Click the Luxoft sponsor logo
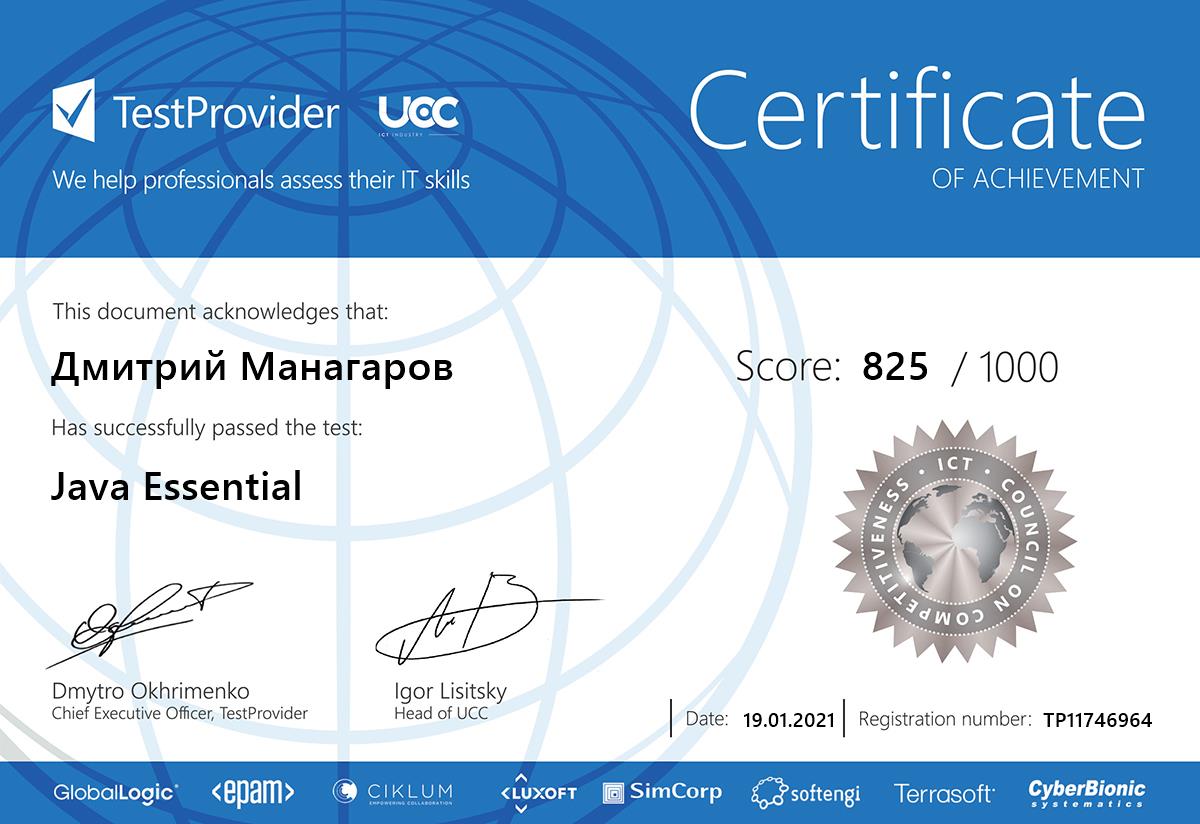This screenshot has width=1200, height=824. pyautogui.click(x=539, y=792)
